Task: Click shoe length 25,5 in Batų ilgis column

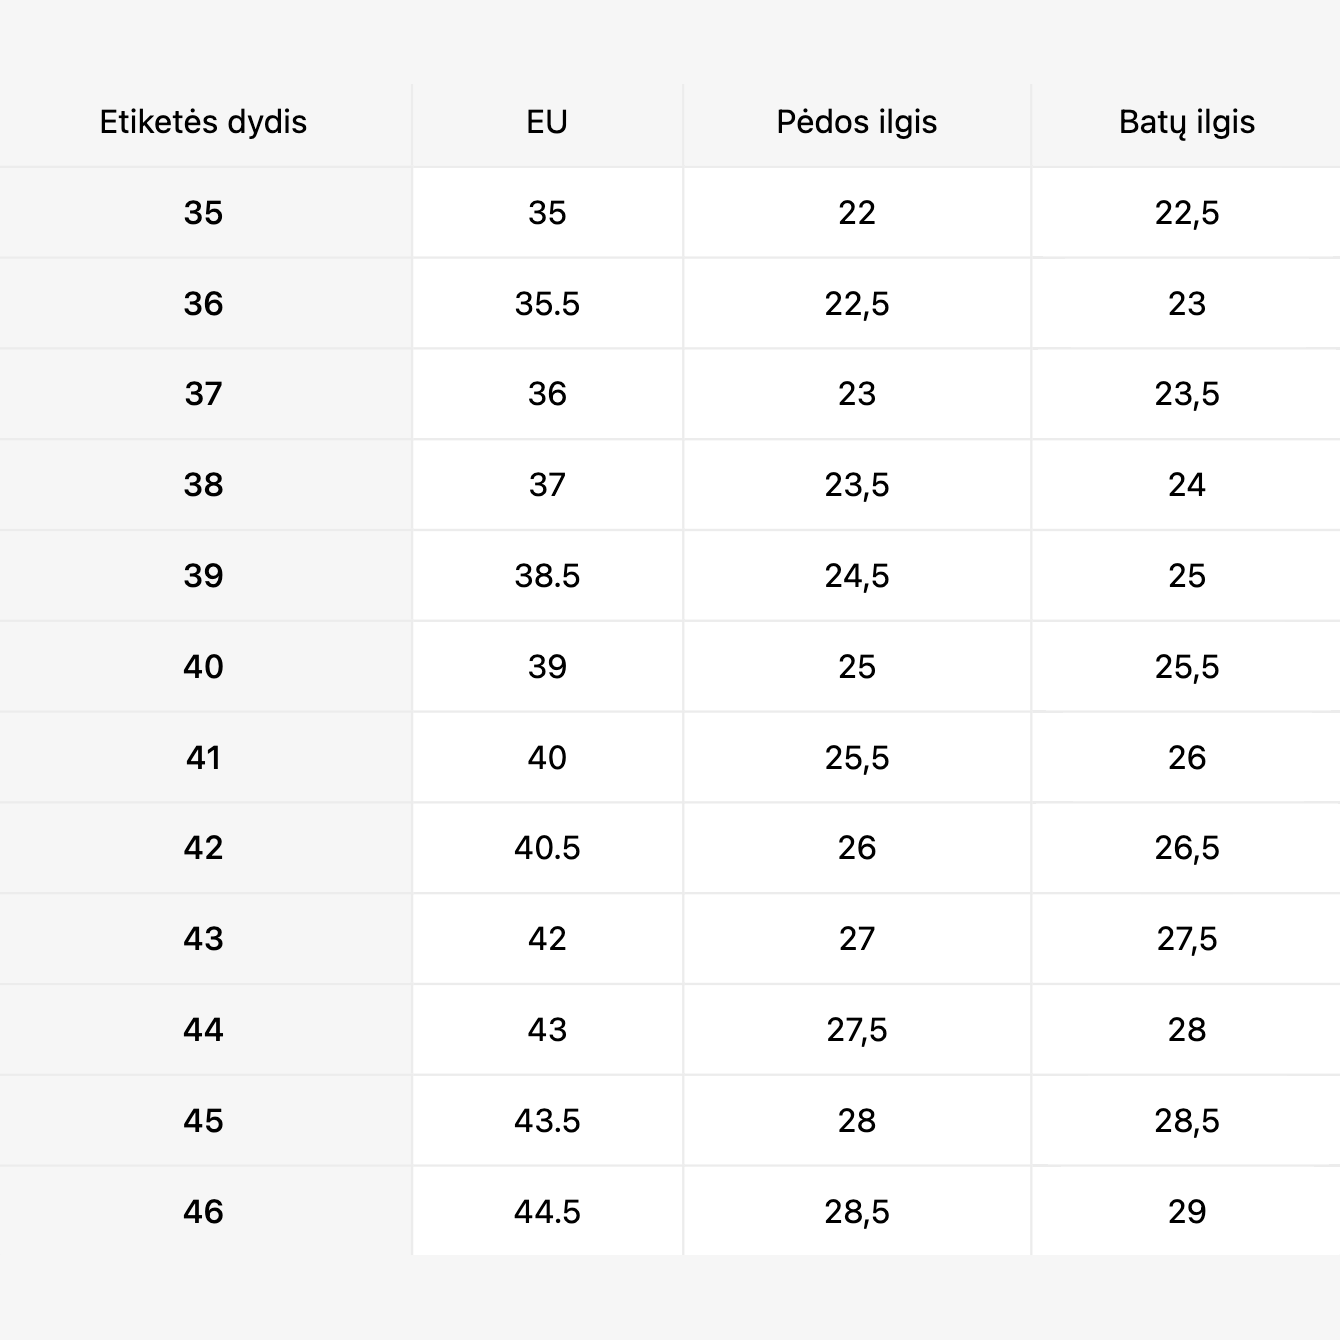Action: (1186, 667)
